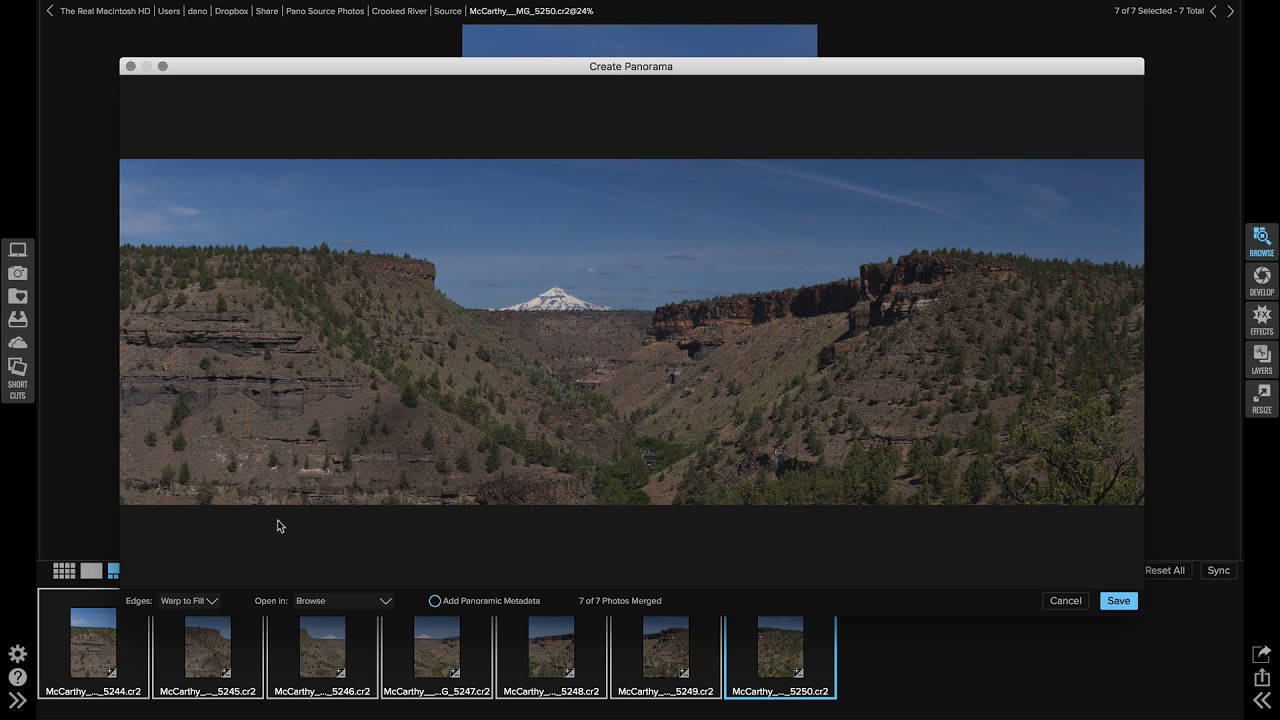Select thumbnail McCarthy 5245.cr2

pos(208,655)
